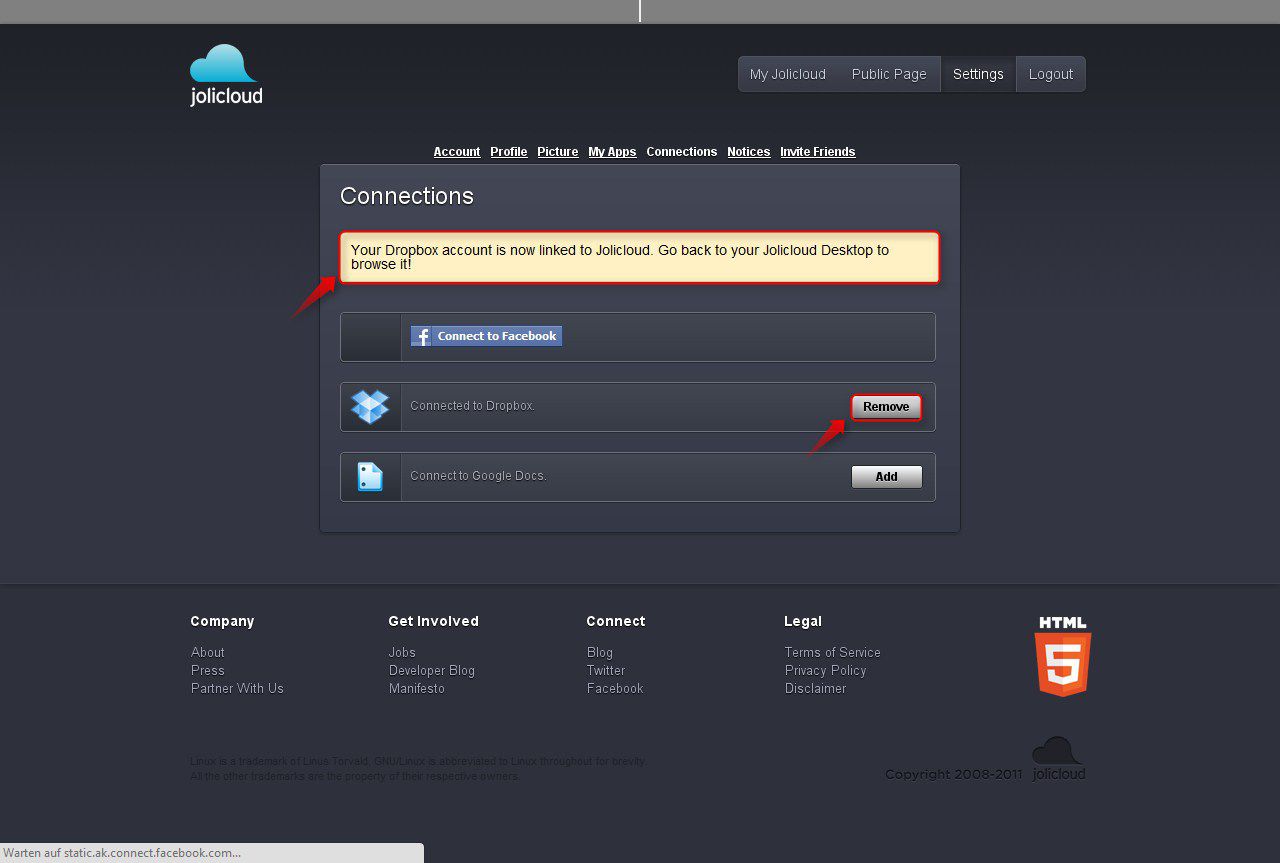The width and height of the screenshot is (1280, 863).
Task: Click the jolicloud cloud logo in the header
Action: (x=222, y=62)
